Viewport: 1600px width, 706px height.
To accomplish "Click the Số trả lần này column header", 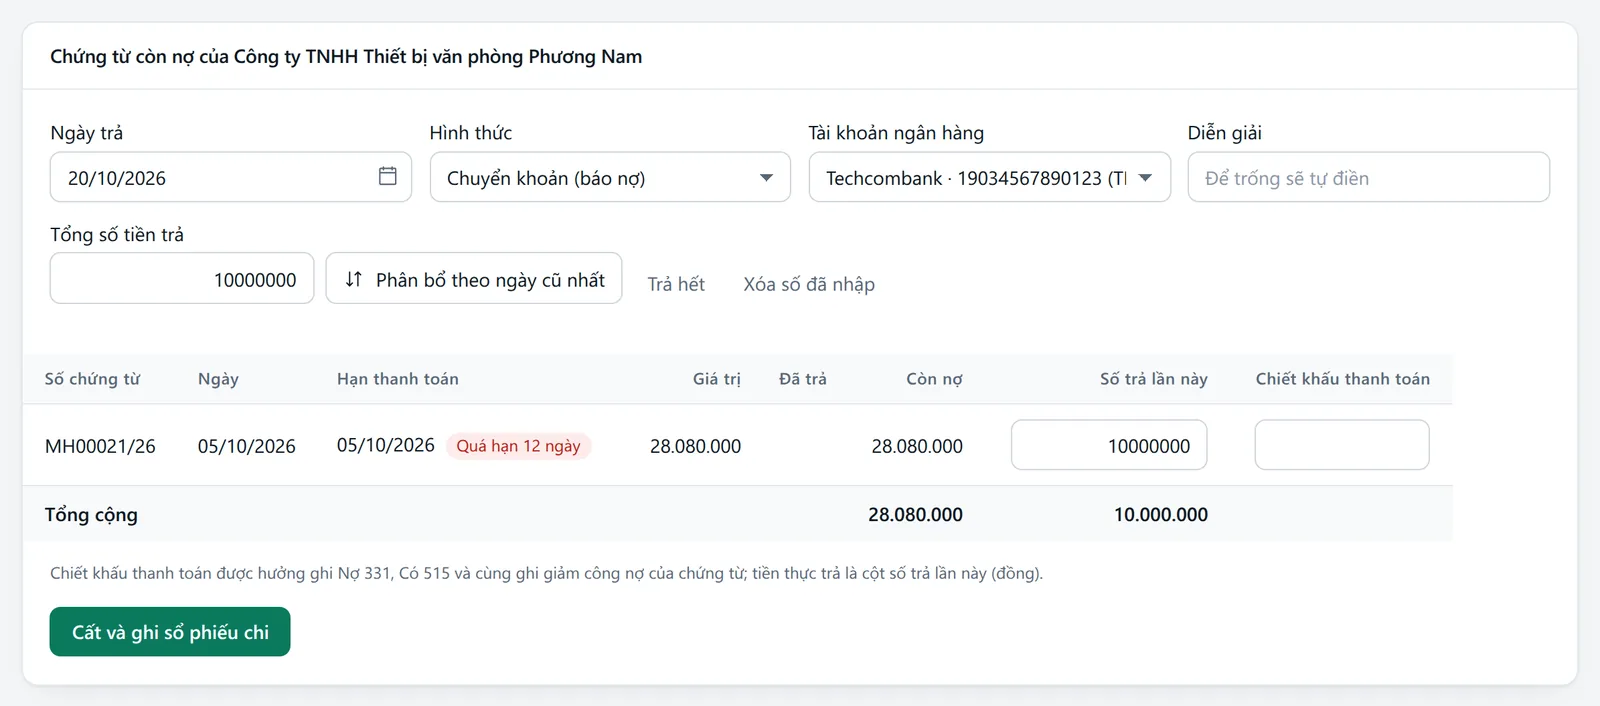I will pyautogui.click(x=1154, y=379).
